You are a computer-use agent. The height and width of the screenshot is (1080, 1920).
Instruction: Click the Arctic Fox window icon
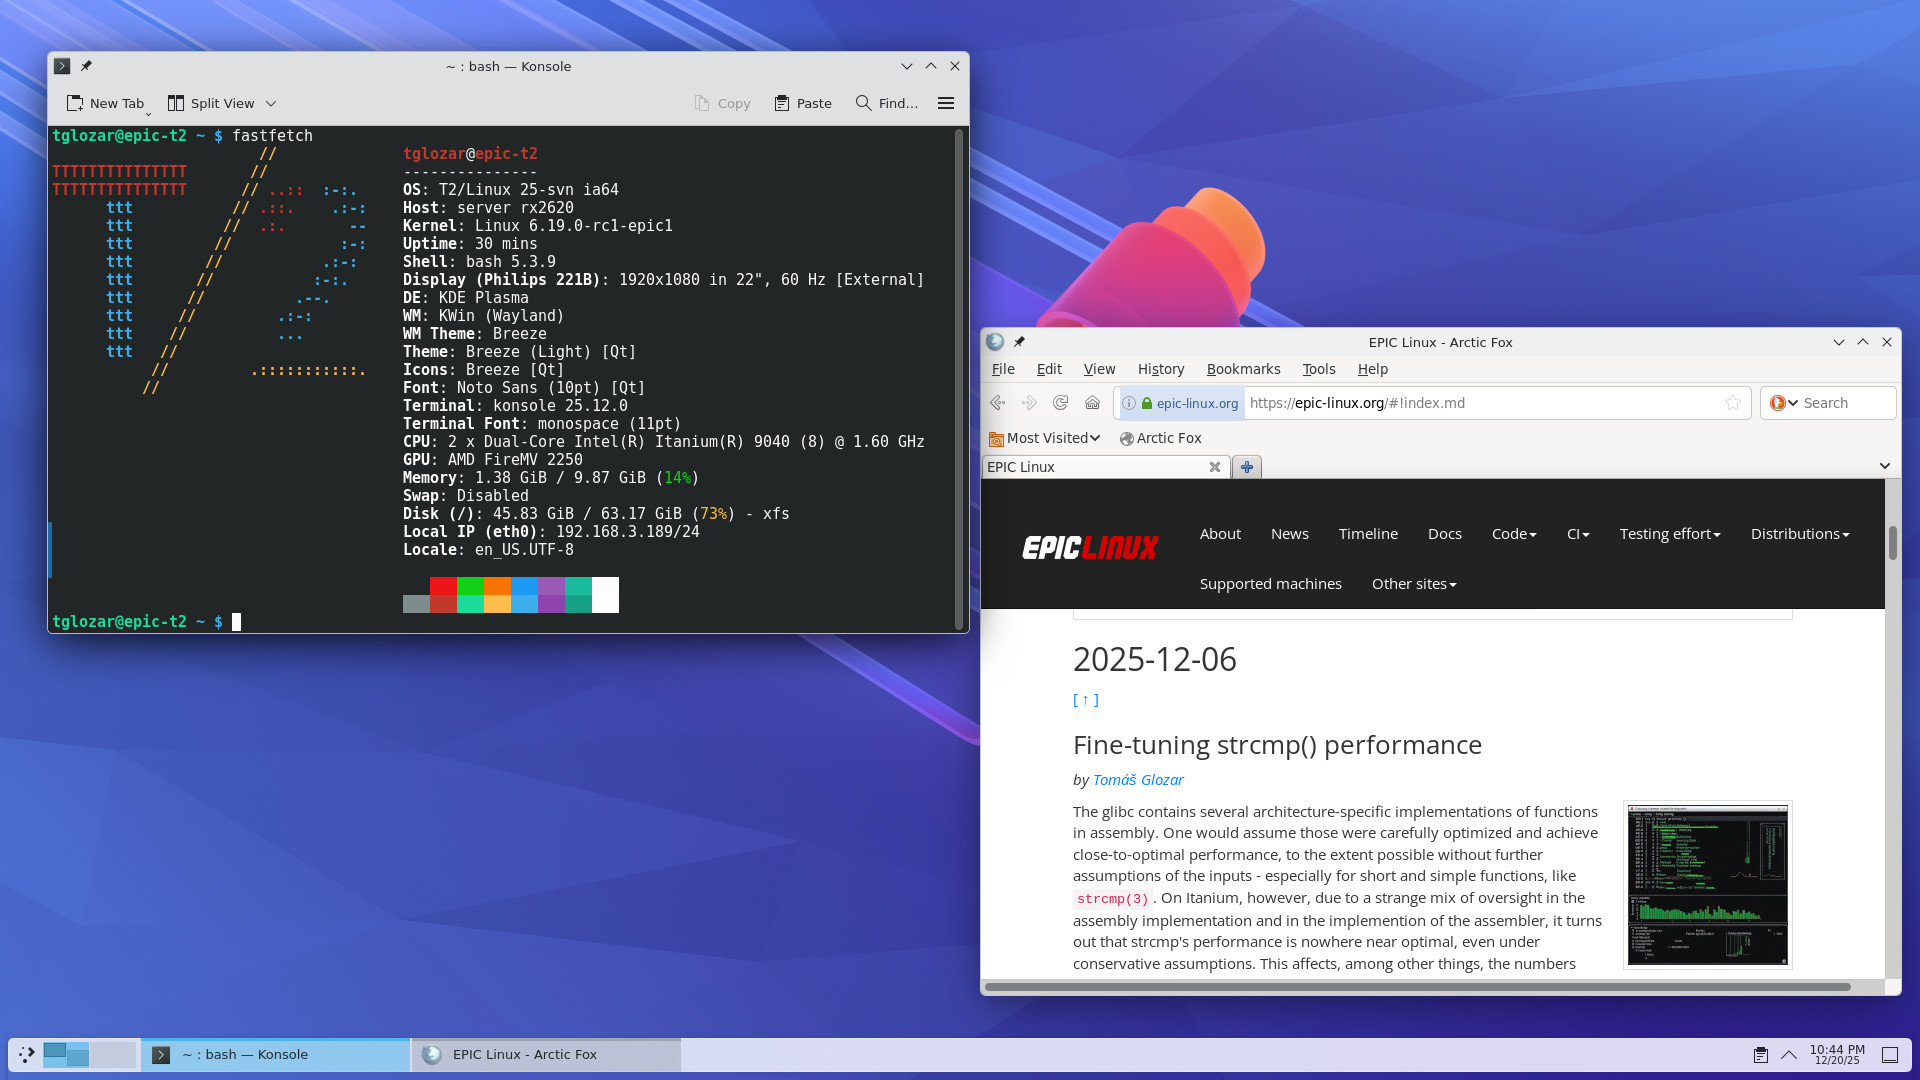995,342
